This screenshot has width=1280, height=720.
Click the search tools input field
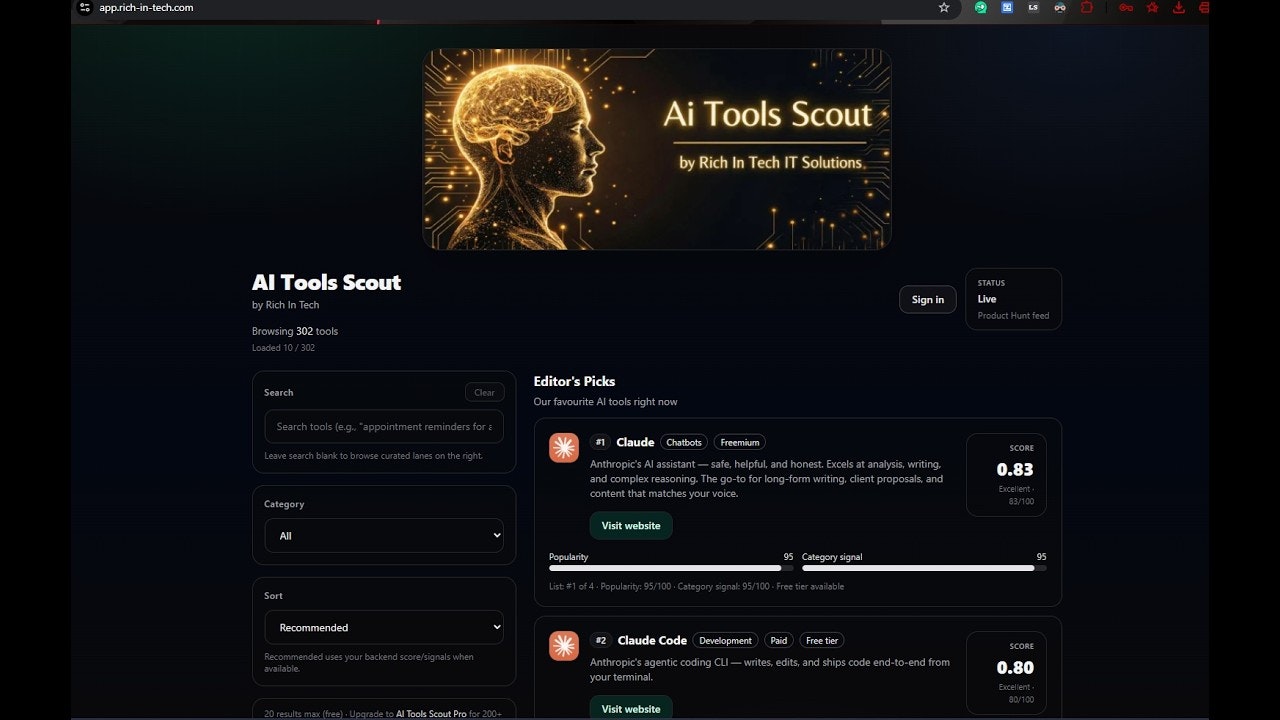[384, 426]
